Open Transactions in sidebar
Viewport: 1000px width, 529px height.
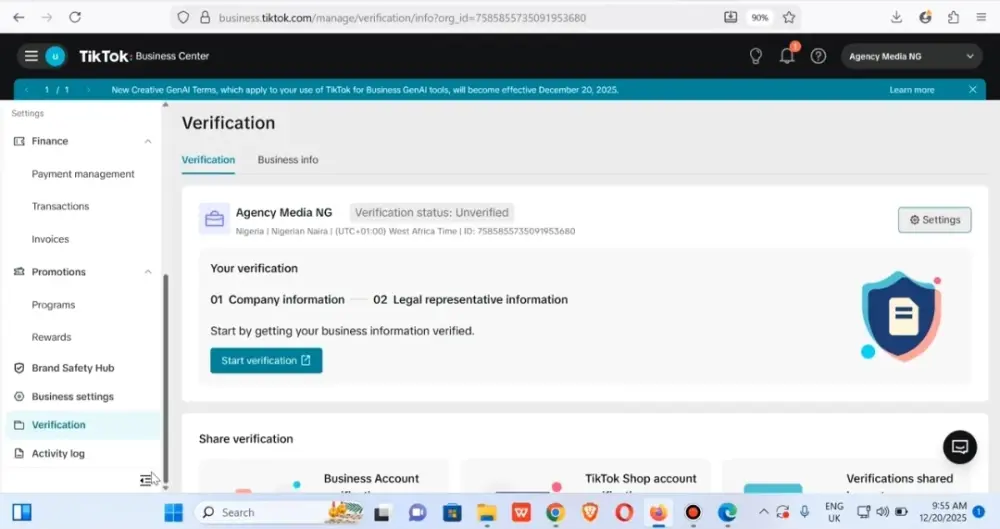[61, 206]
